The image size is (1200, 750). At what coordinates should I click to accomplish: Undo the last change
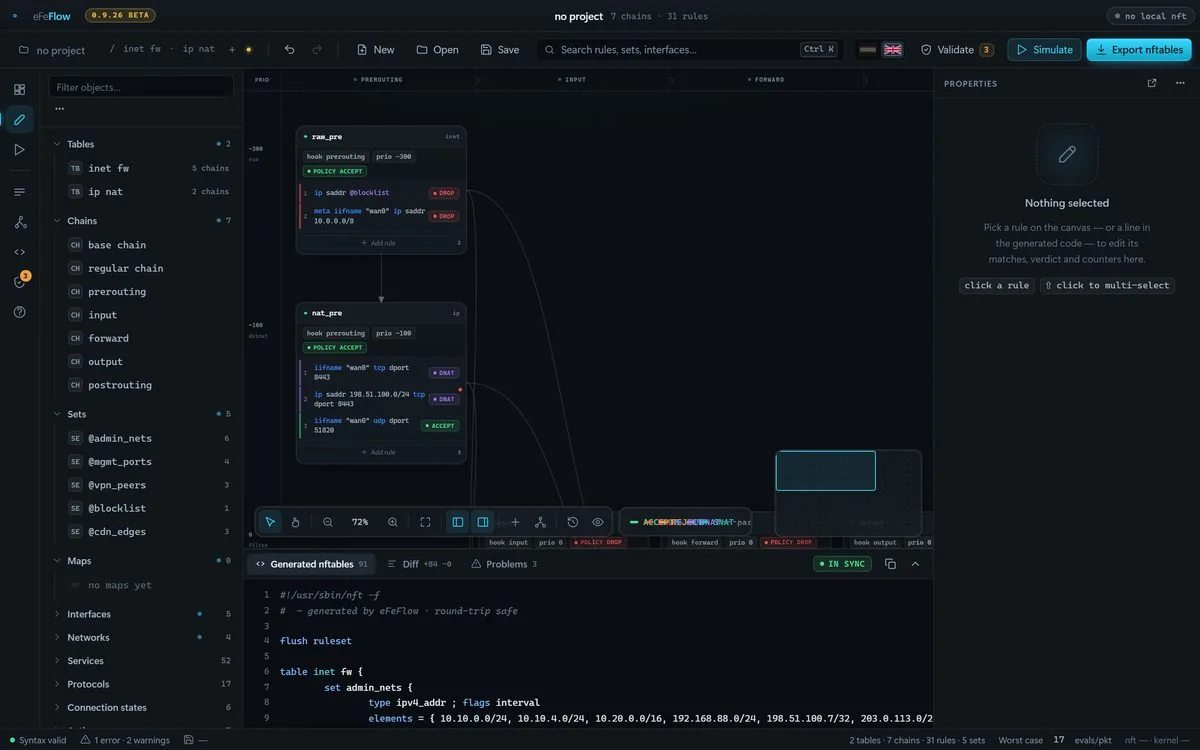pos(289,50)
